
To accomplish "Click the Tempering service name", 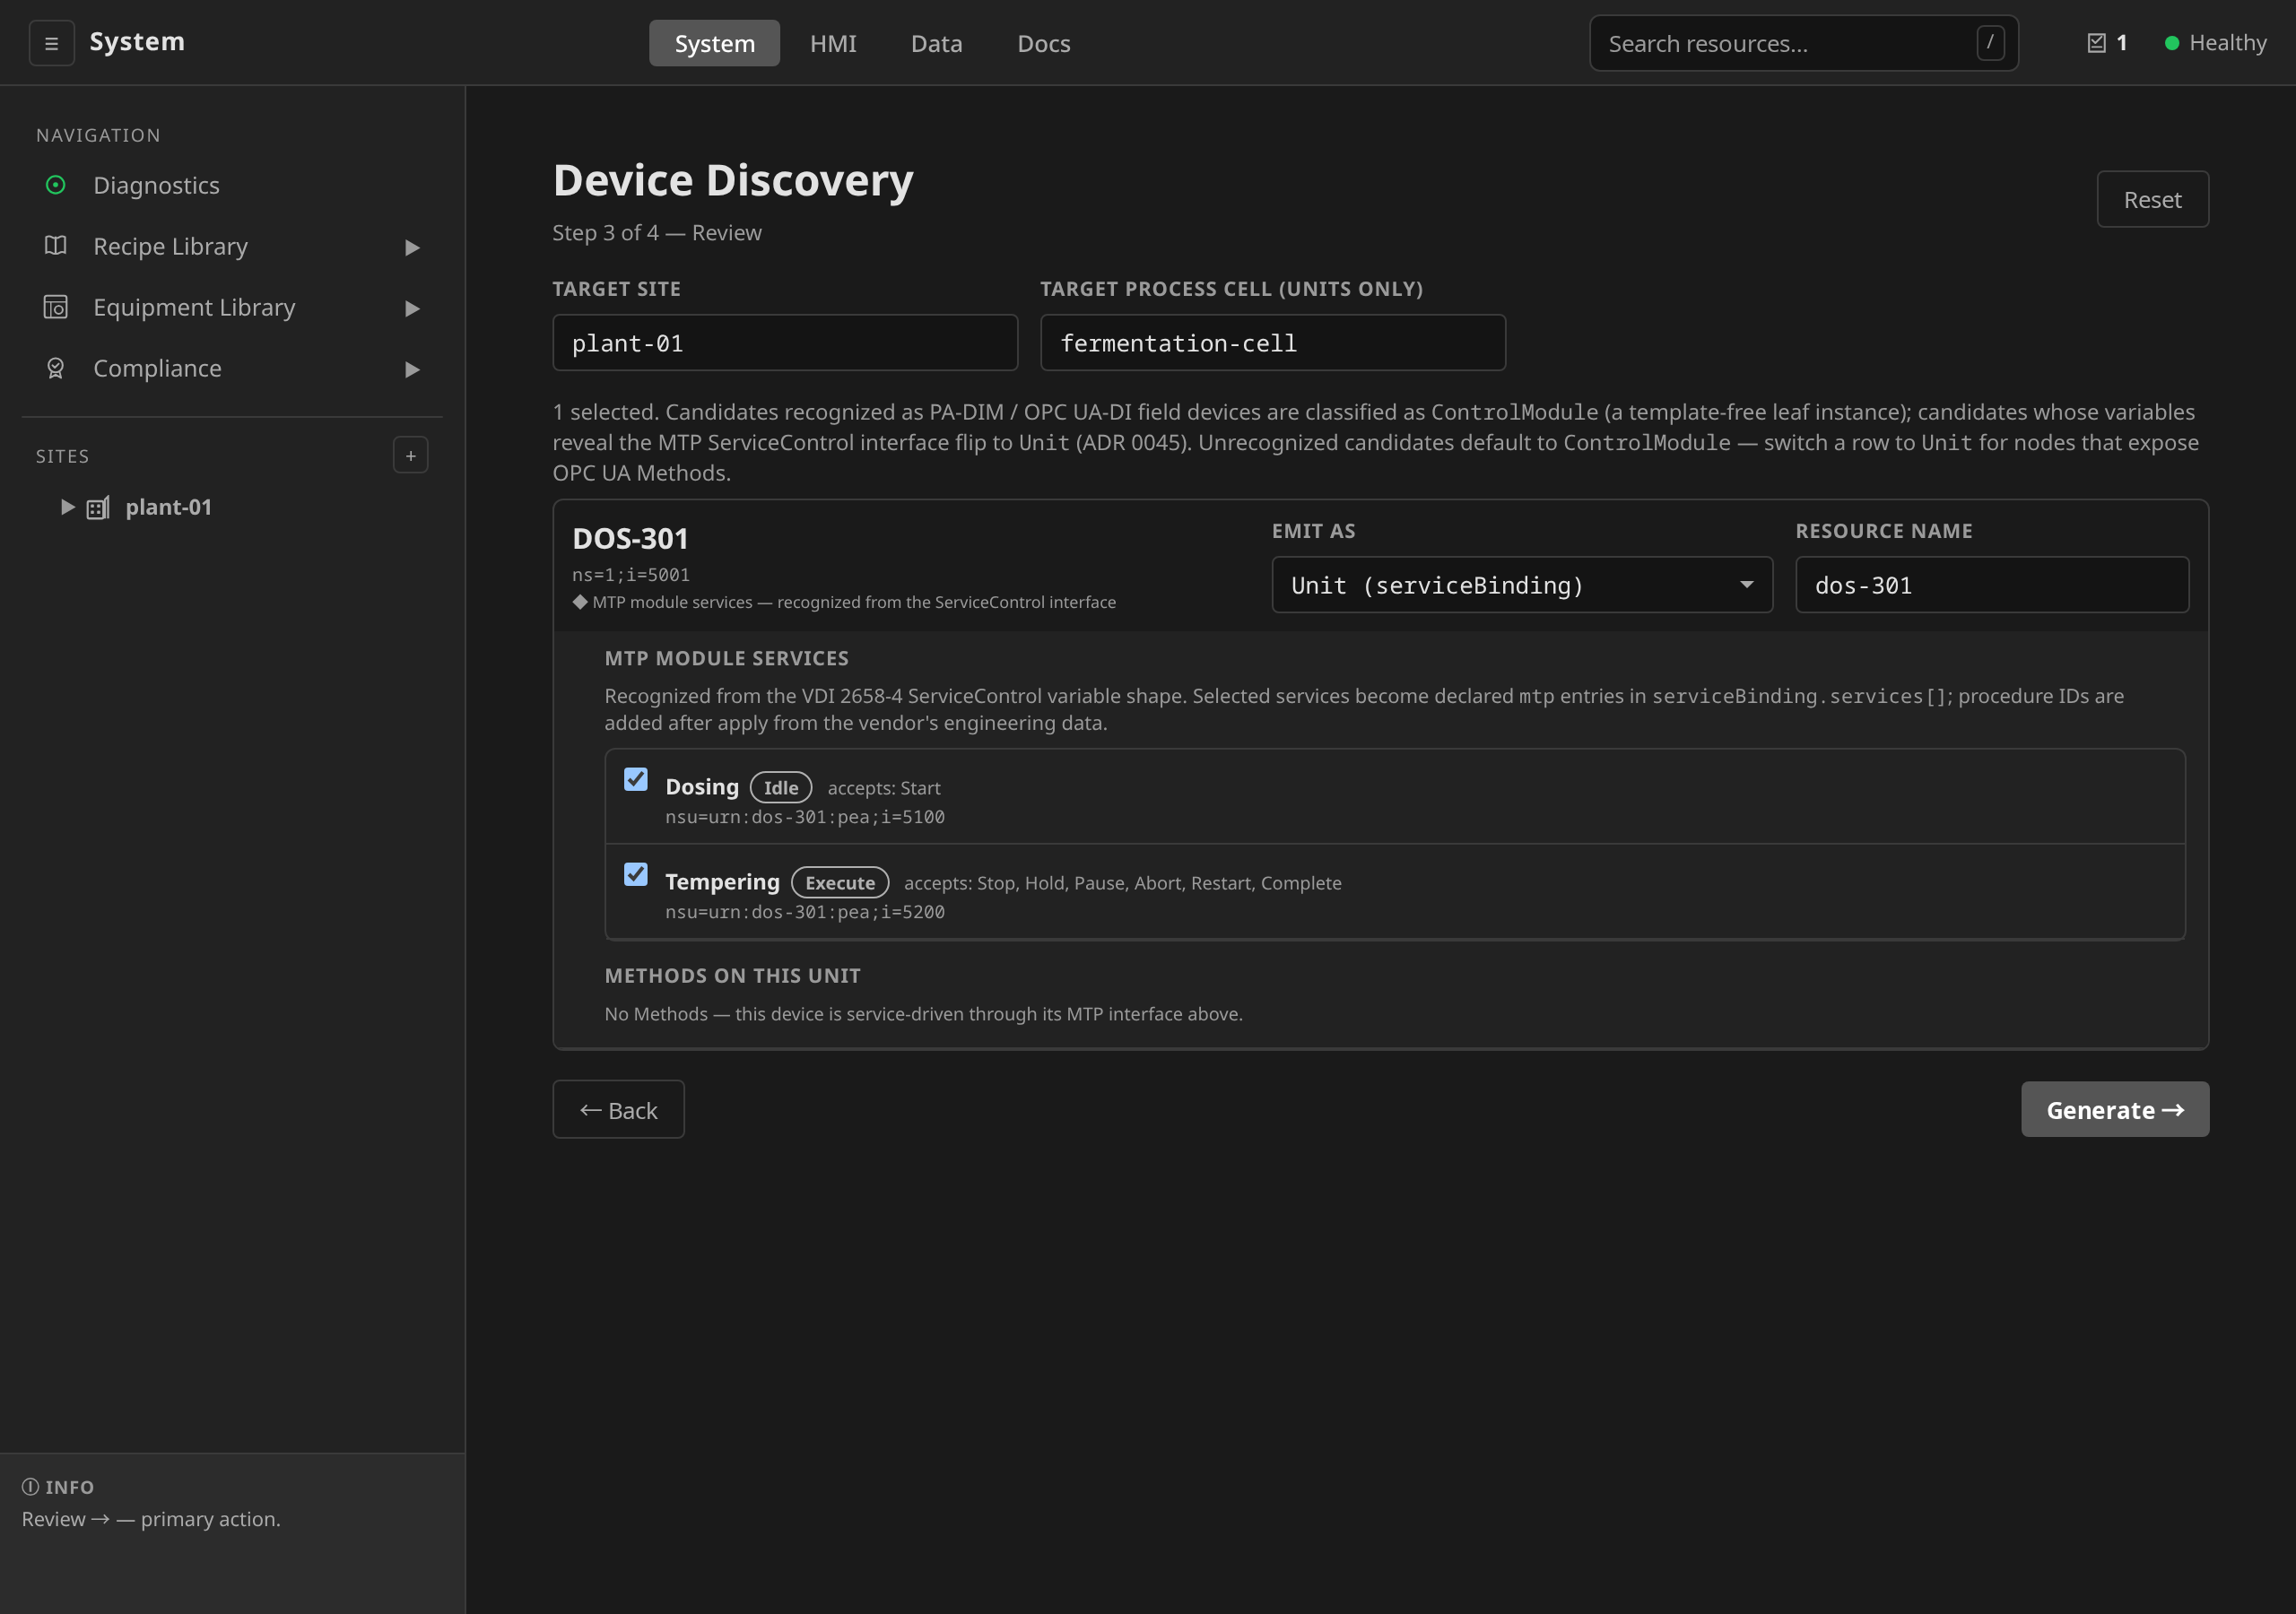I will [x=722, y=882].
